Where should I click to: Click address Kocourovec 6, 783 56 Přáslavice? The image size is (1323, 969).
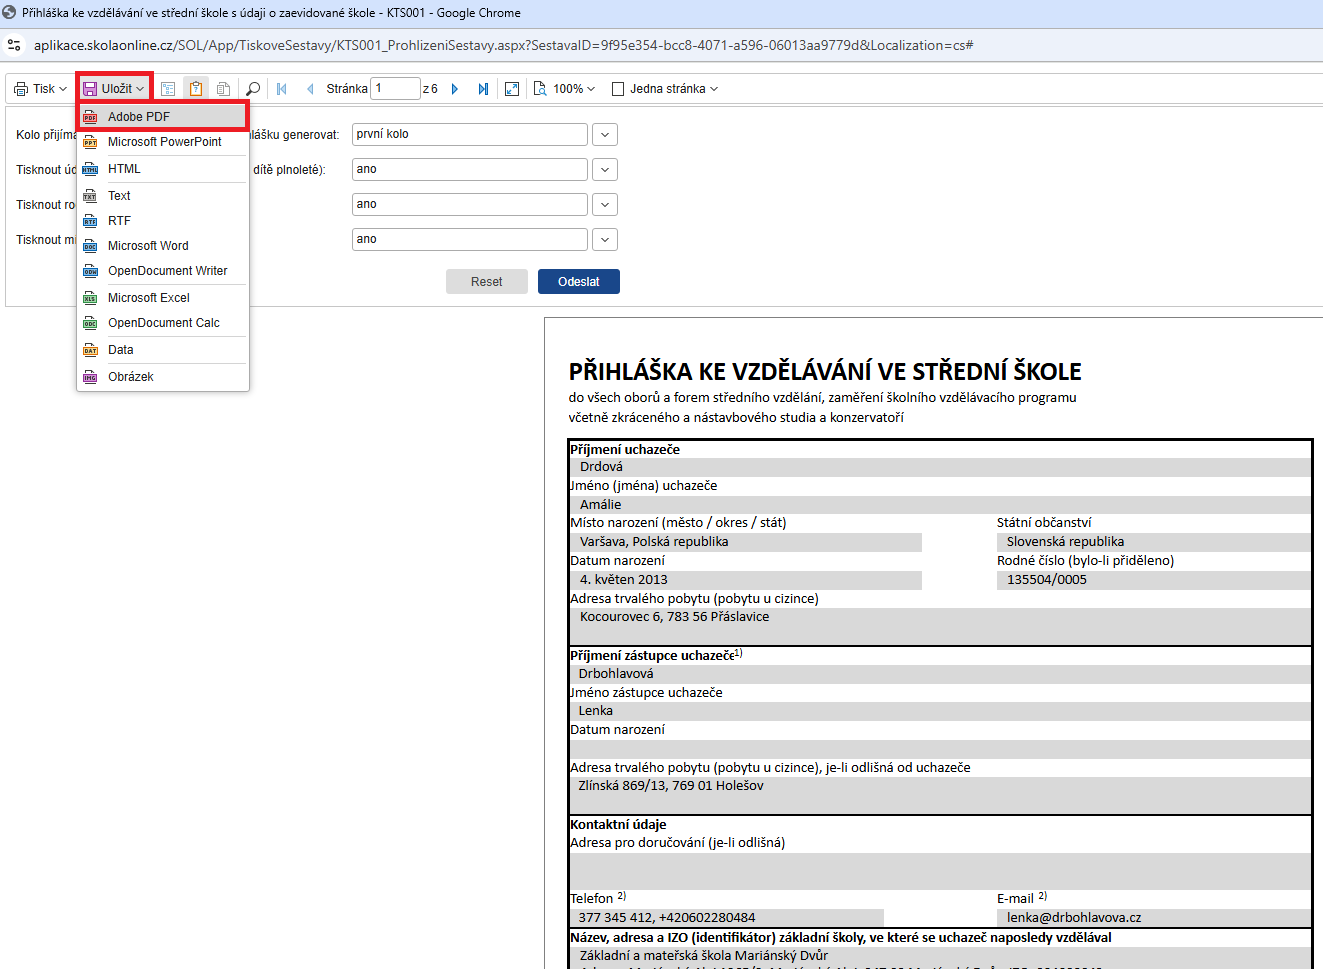(x=674, y=617)
